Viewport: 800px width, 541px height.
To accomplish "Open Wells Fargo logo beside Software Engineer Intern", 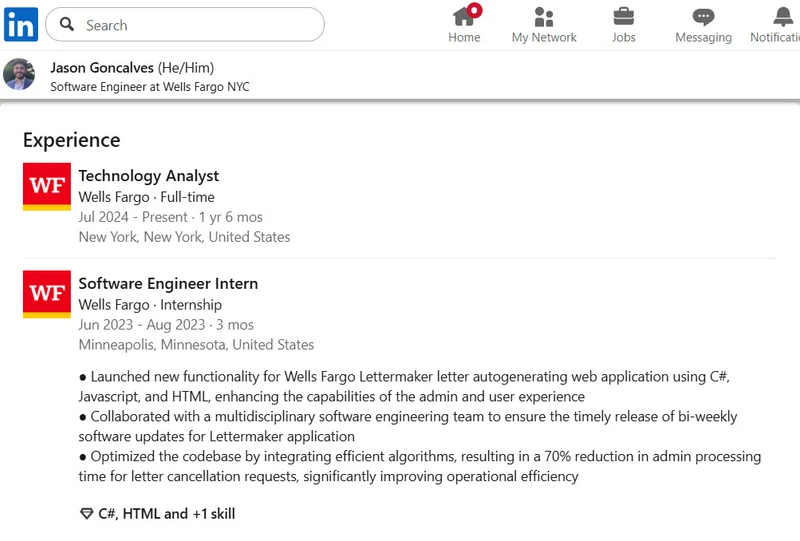I will pyautogui.click(x=47, y=294).
